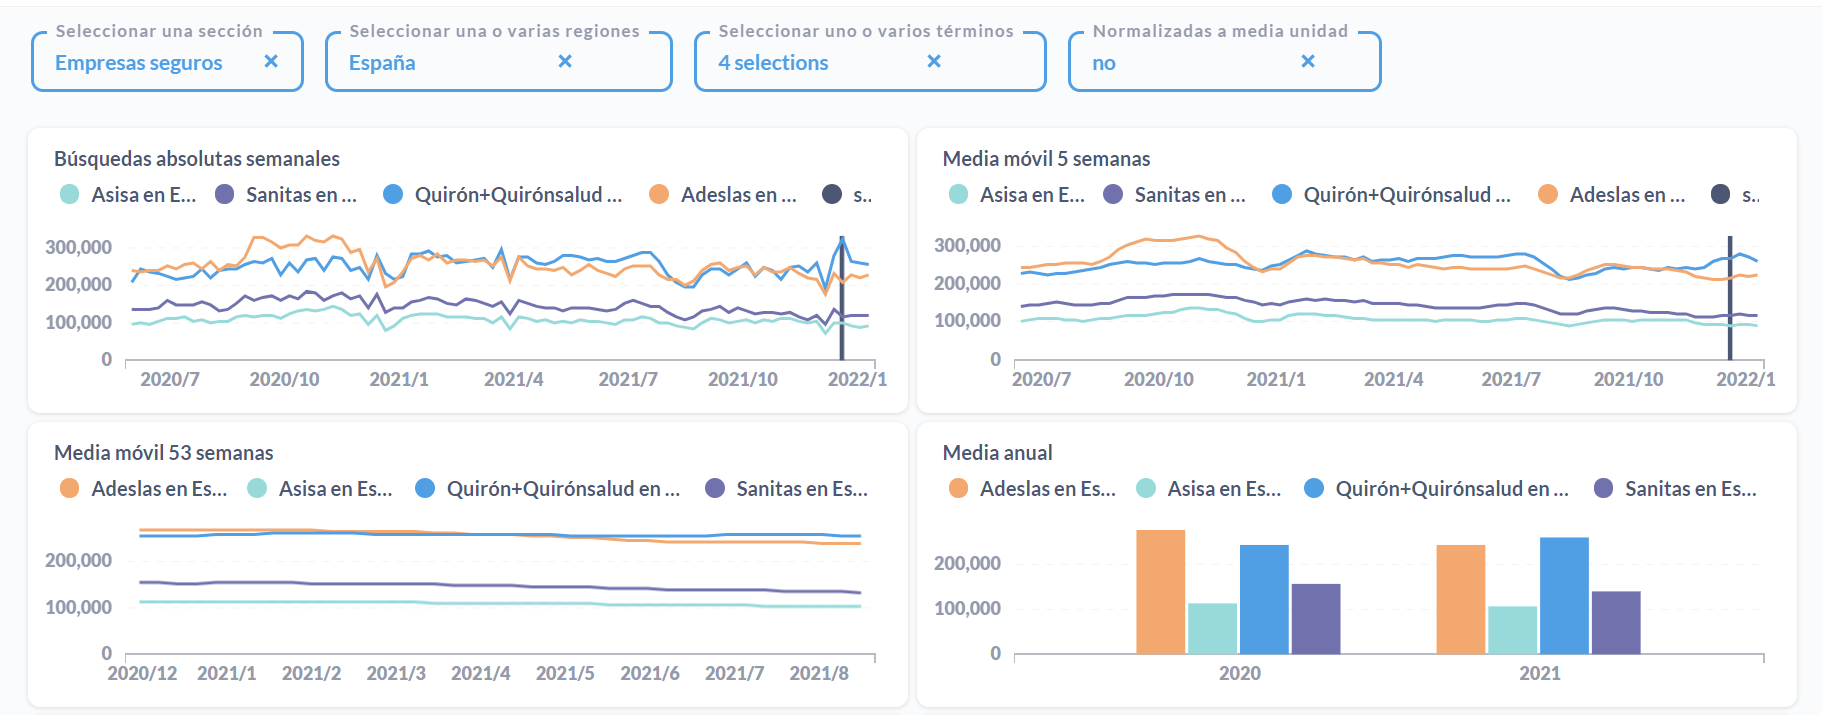Clear the normalization 'no' value
Image resolution: width=1822 pixels, height=715 pixels.
point(1307,62)
